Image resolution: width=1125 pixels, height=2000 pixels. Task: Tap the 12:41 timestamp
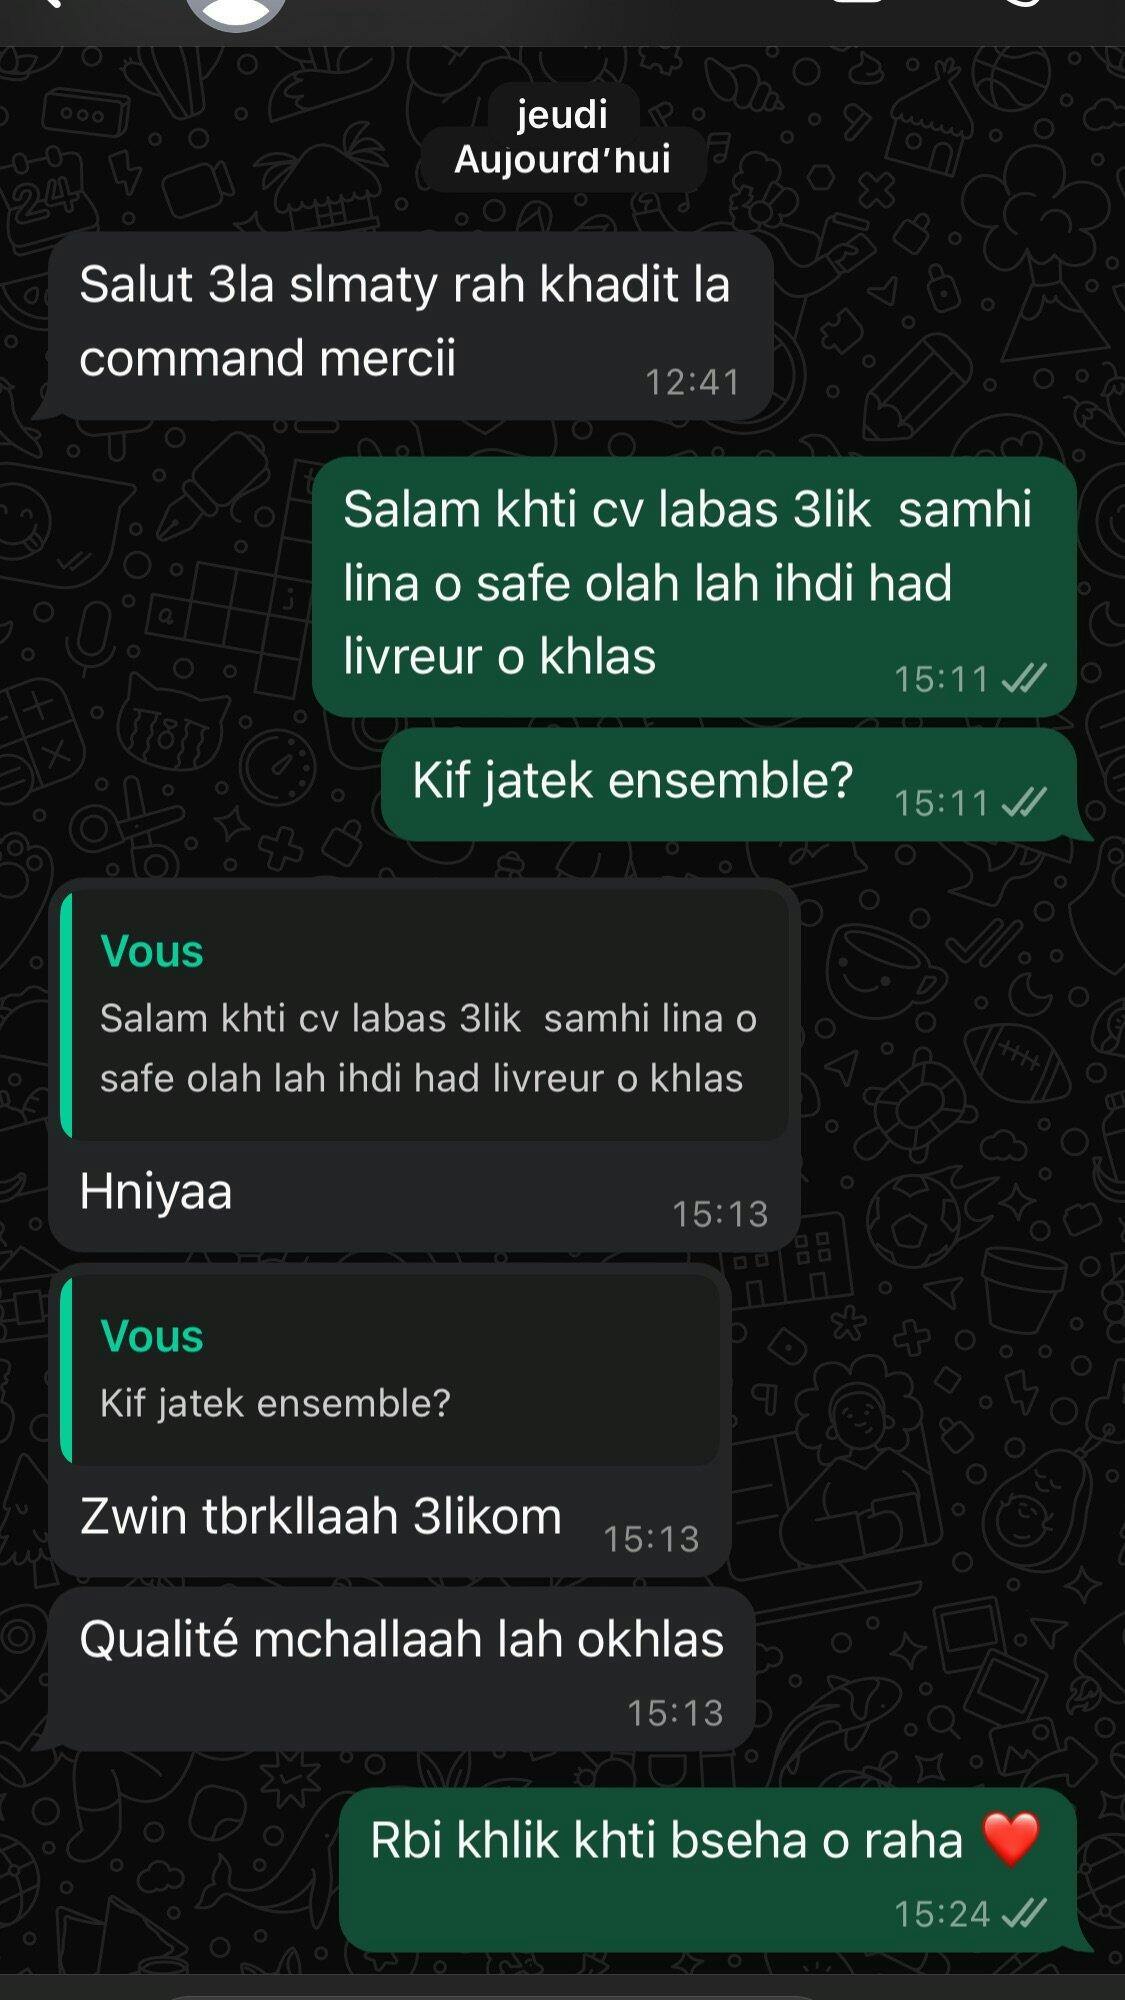pos(693,382)
